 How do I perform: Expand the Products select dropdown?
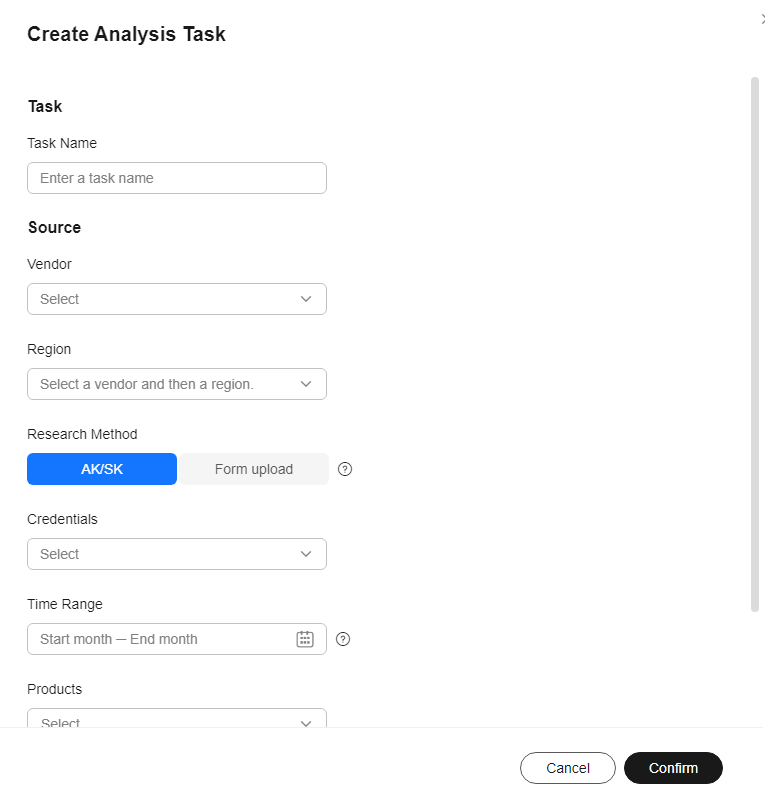[177, 718]
